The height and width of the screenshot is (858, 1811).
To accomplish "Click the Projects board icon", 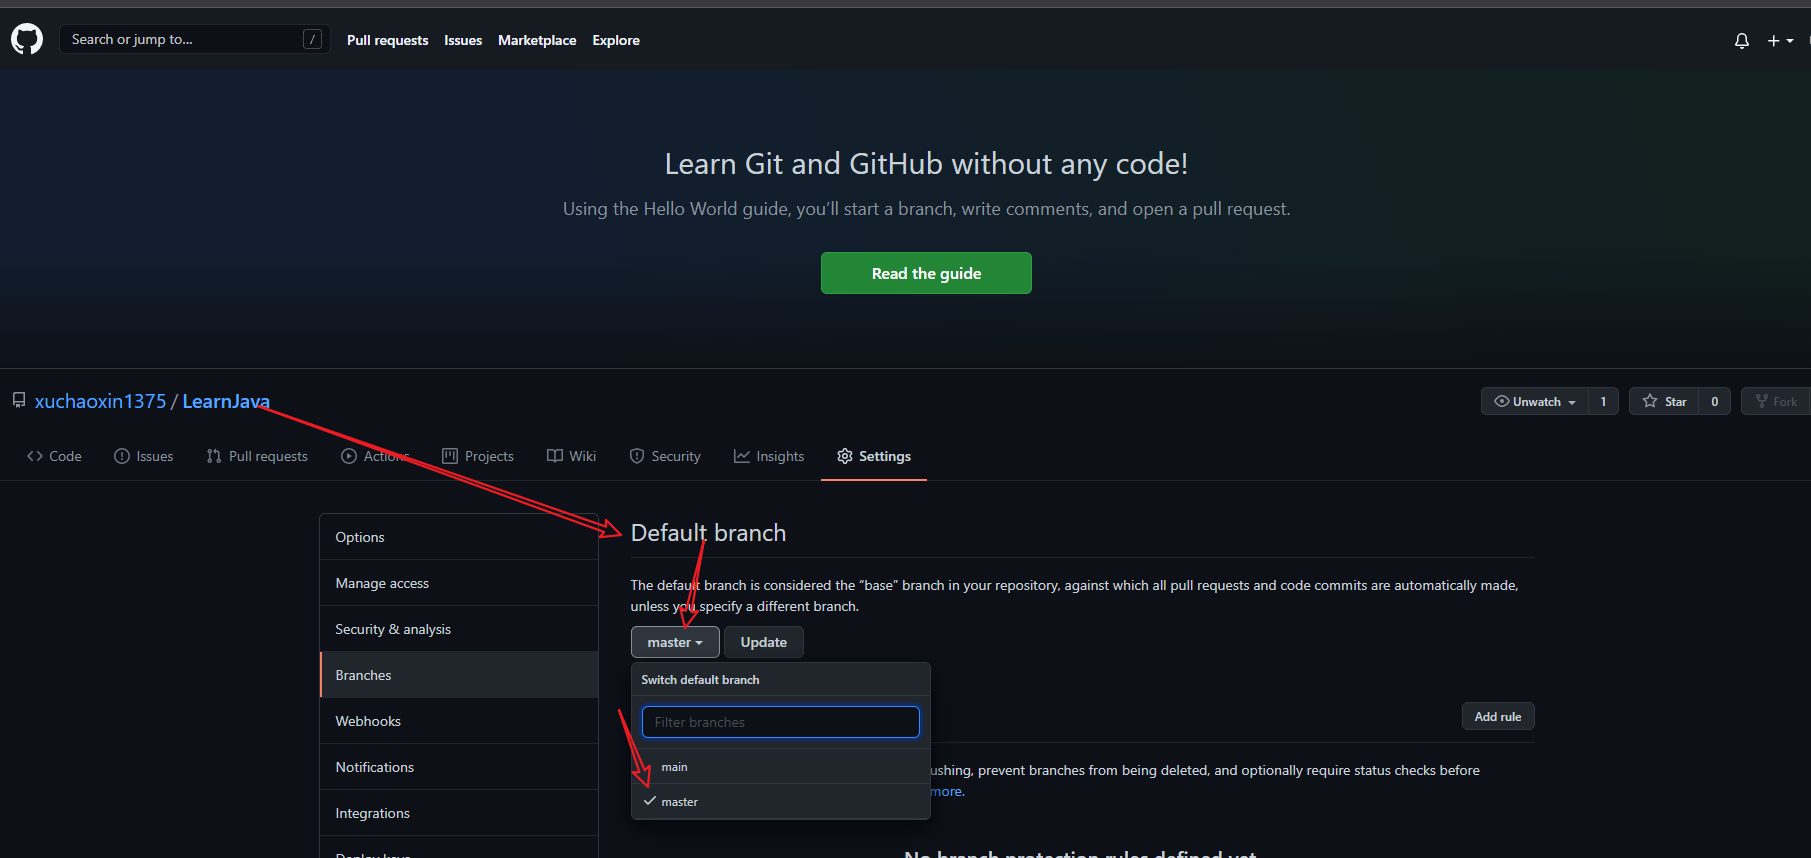I will click(450, 456).
